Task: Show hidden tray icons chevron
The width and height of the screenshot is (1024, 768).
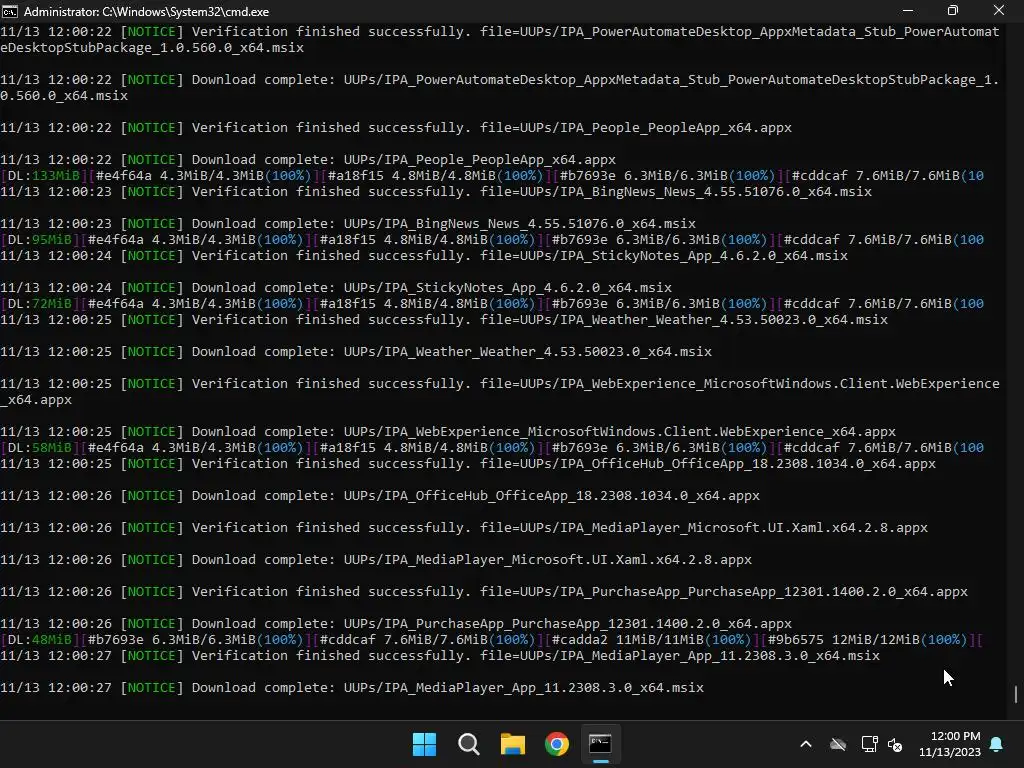Action: point(806,744)
